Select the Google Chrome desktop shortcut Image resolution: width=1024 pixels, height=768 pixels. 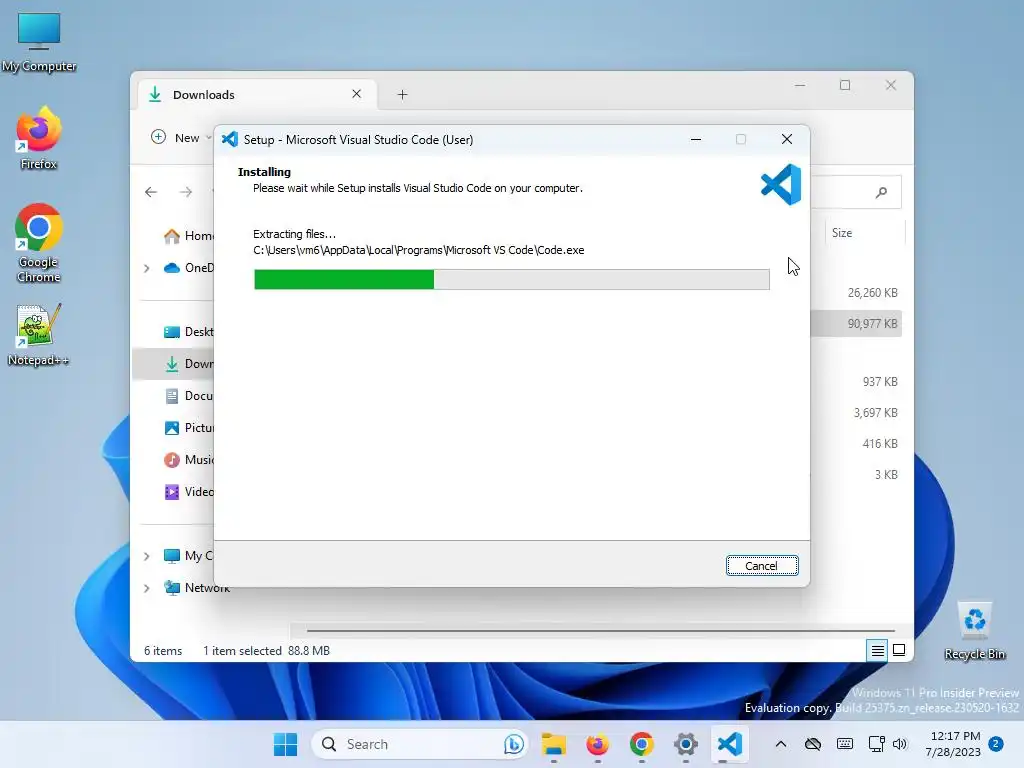tap(39, 243)
